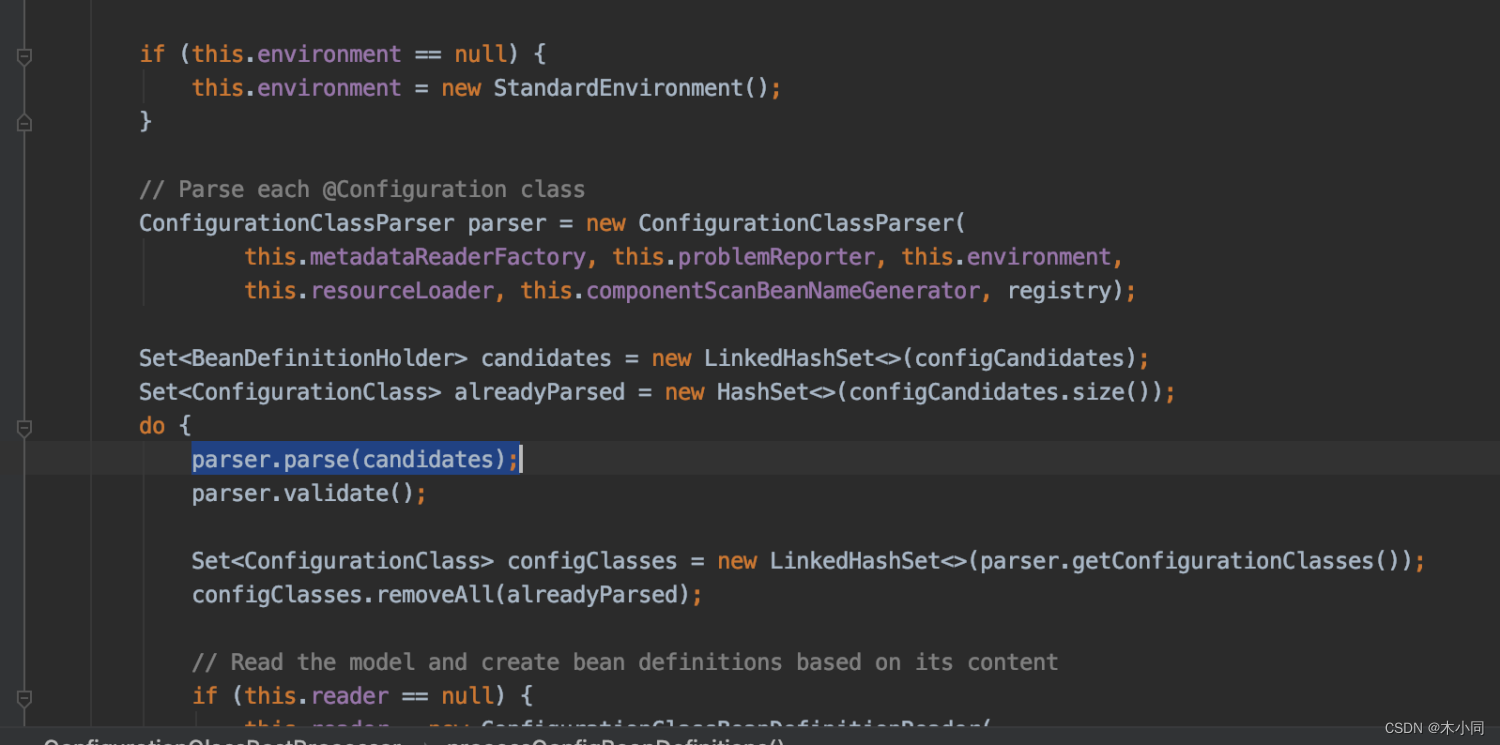Collapse the 'if (this.environment == null)' code block
1500x745 pixels.
pyautogui.click(x=24, y=56)
